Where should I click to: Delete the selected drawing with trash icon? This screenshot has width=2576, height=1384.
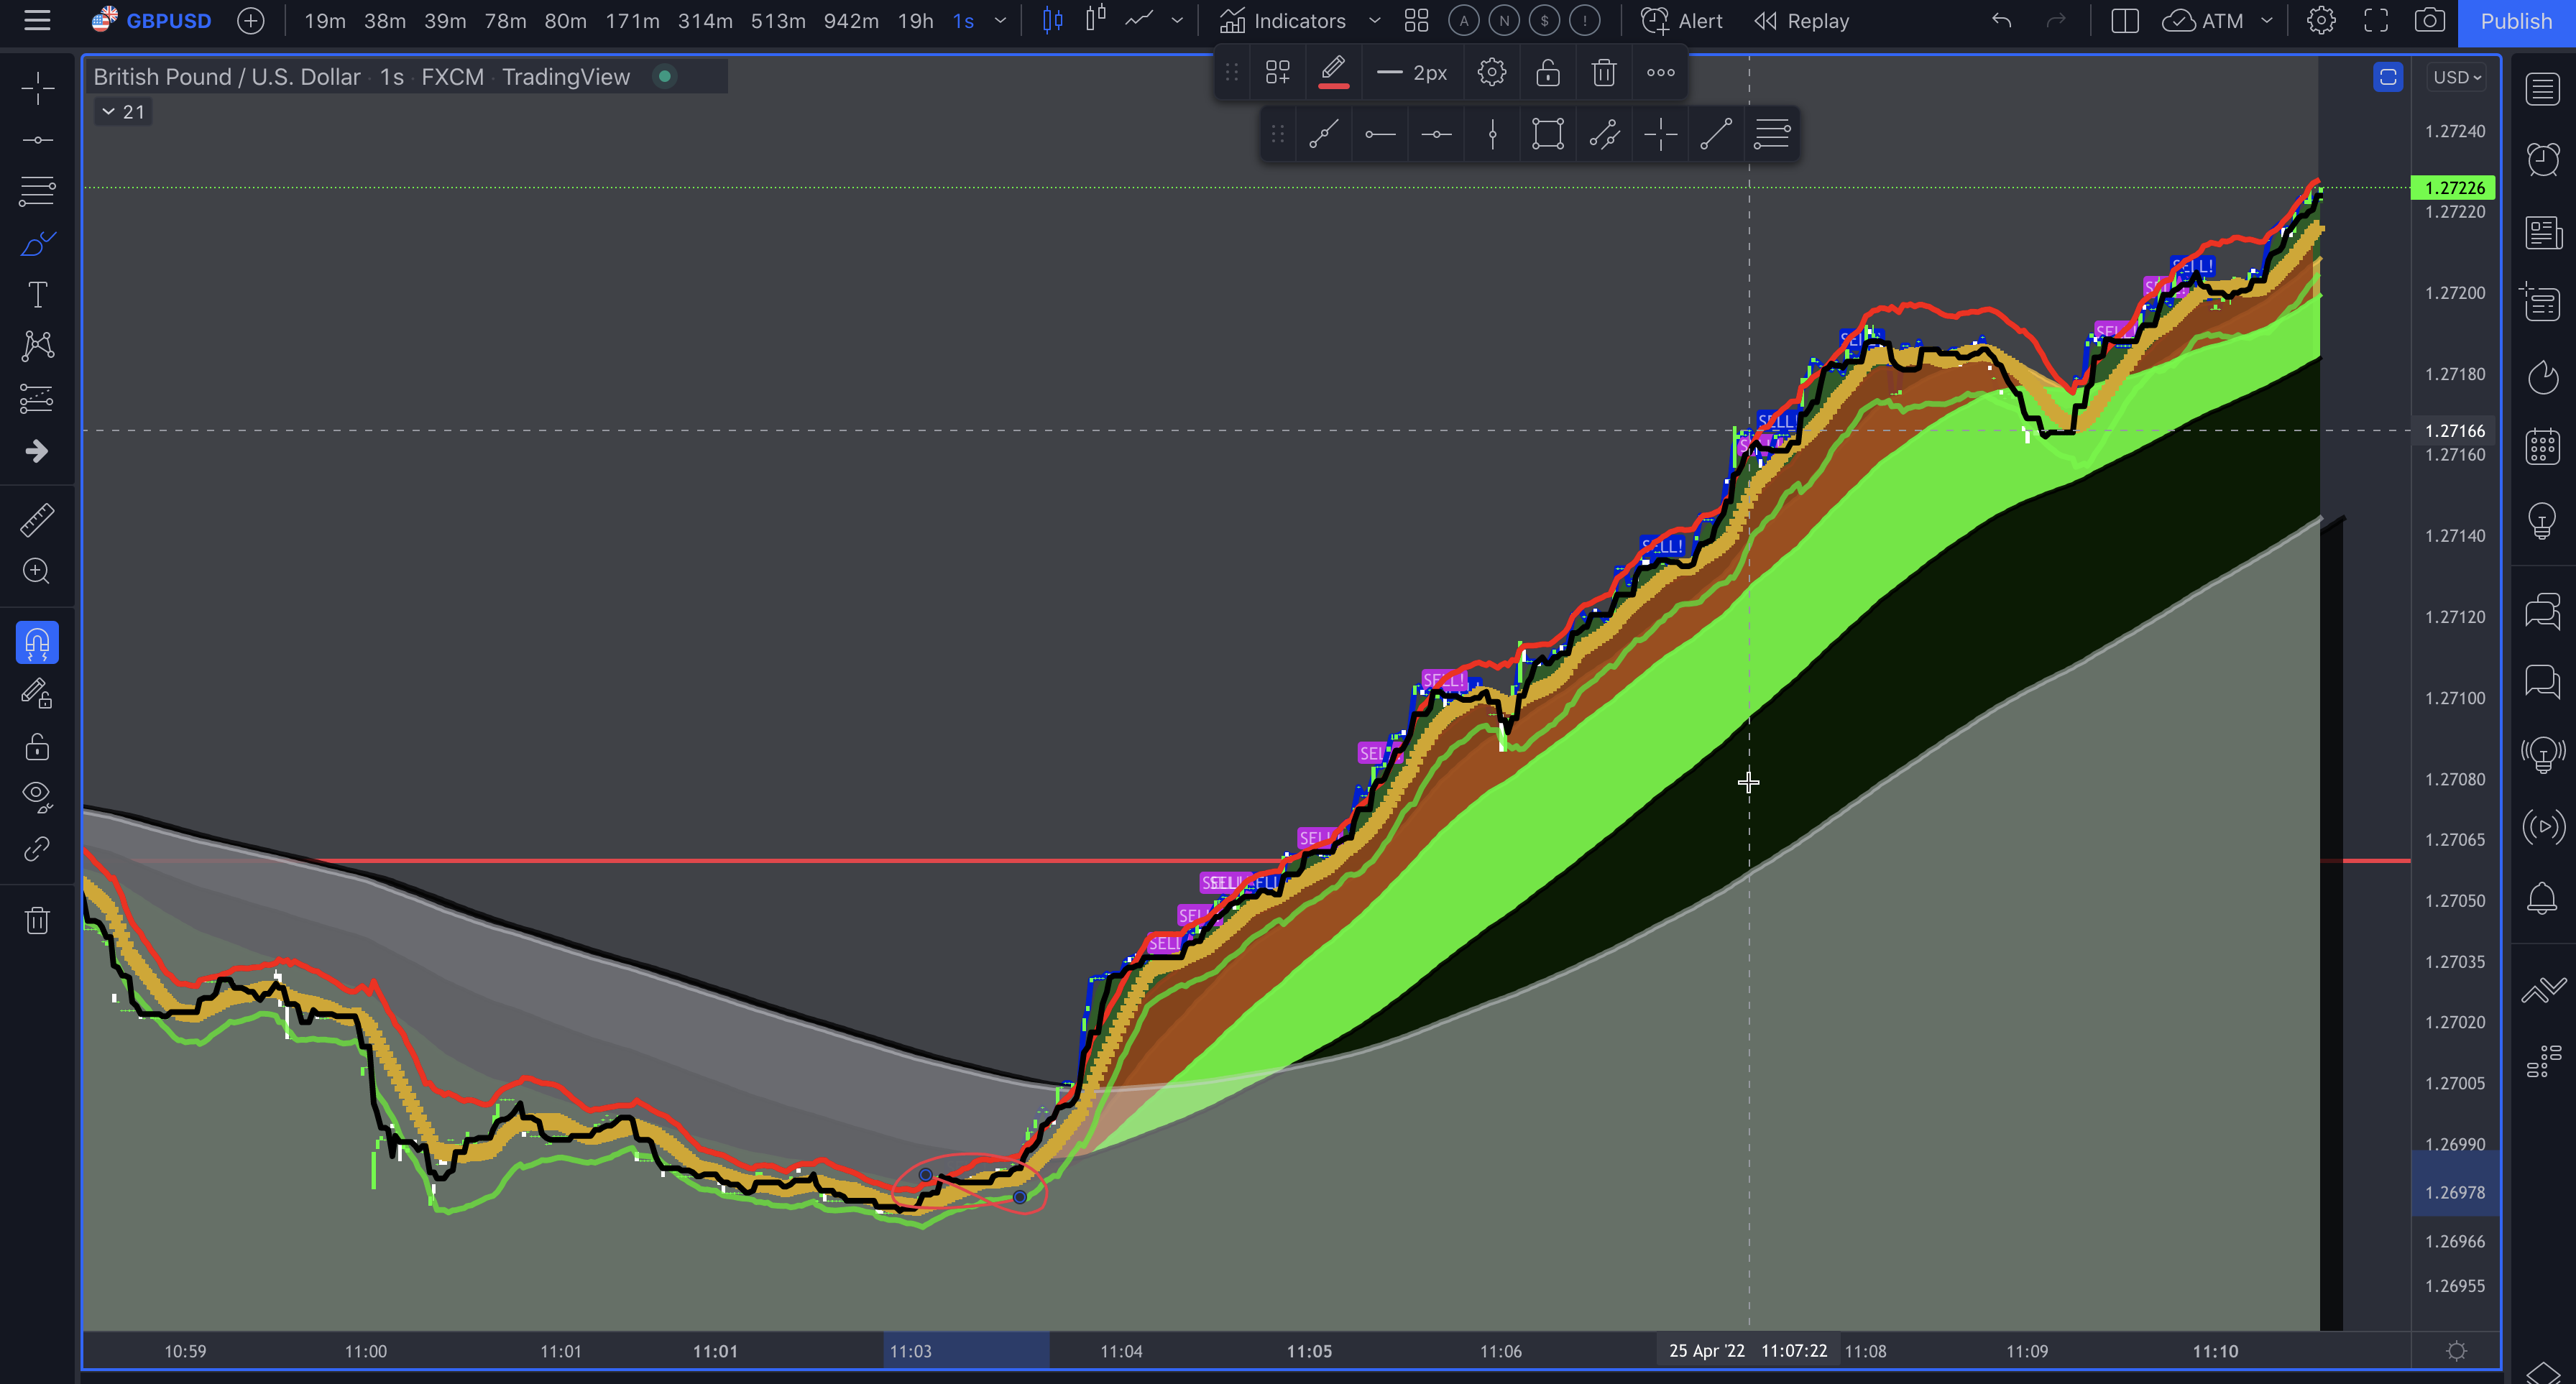pyautogui.click(x=1603, y=73)
